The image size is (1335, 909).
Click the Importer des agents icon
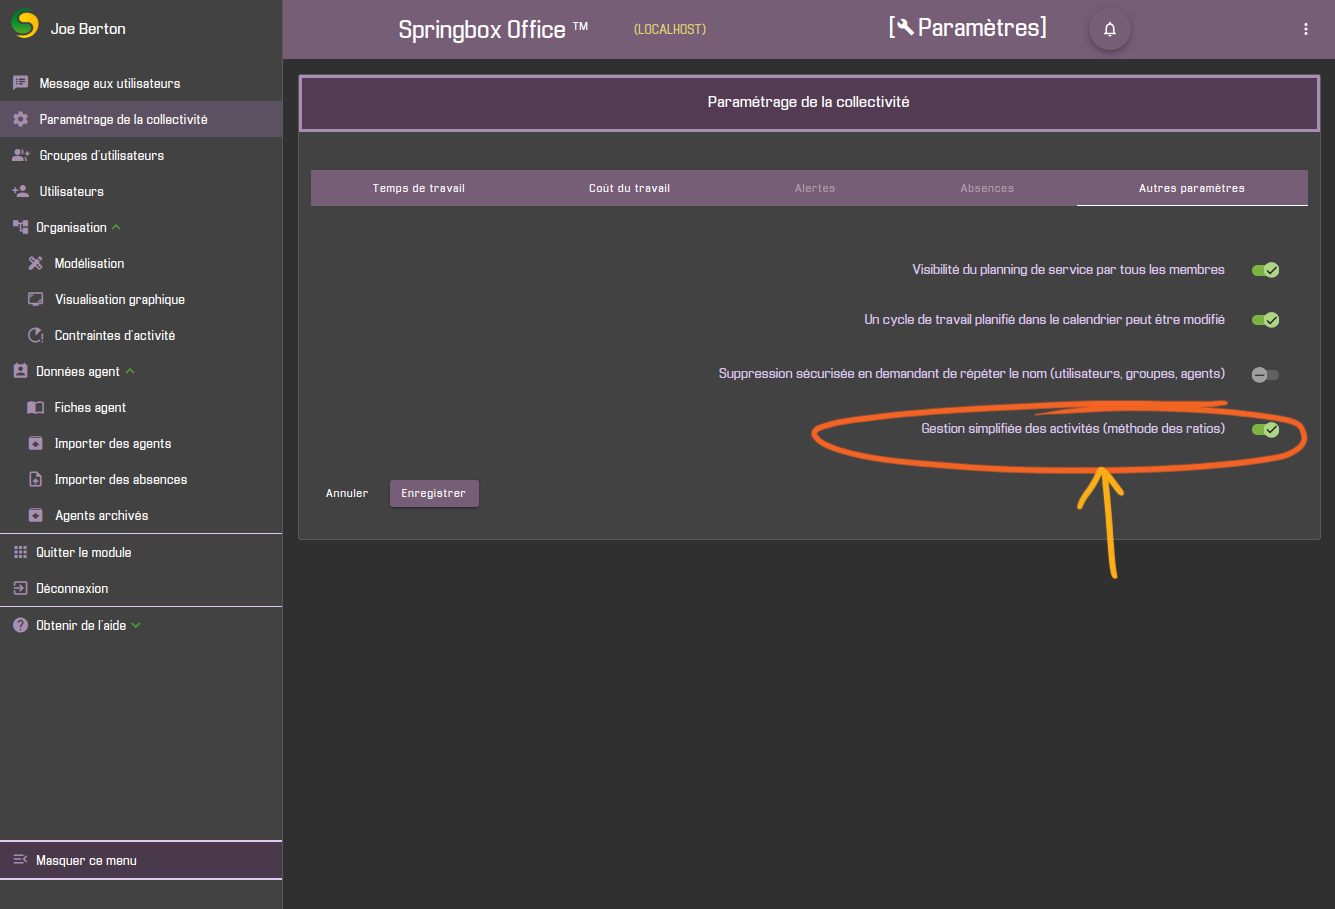[x=36, y=443]
